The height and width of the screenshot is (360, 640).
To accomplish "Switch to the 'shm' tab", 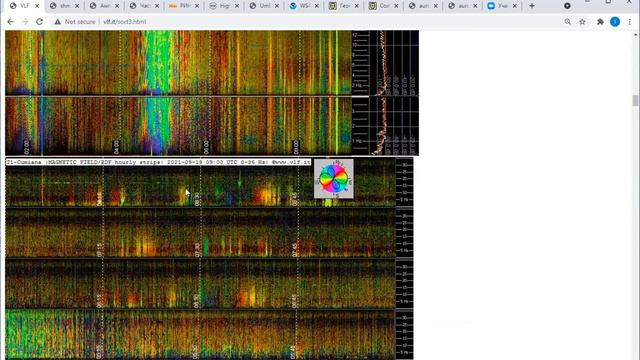I will pyautogui.click(x=65, y=6).
